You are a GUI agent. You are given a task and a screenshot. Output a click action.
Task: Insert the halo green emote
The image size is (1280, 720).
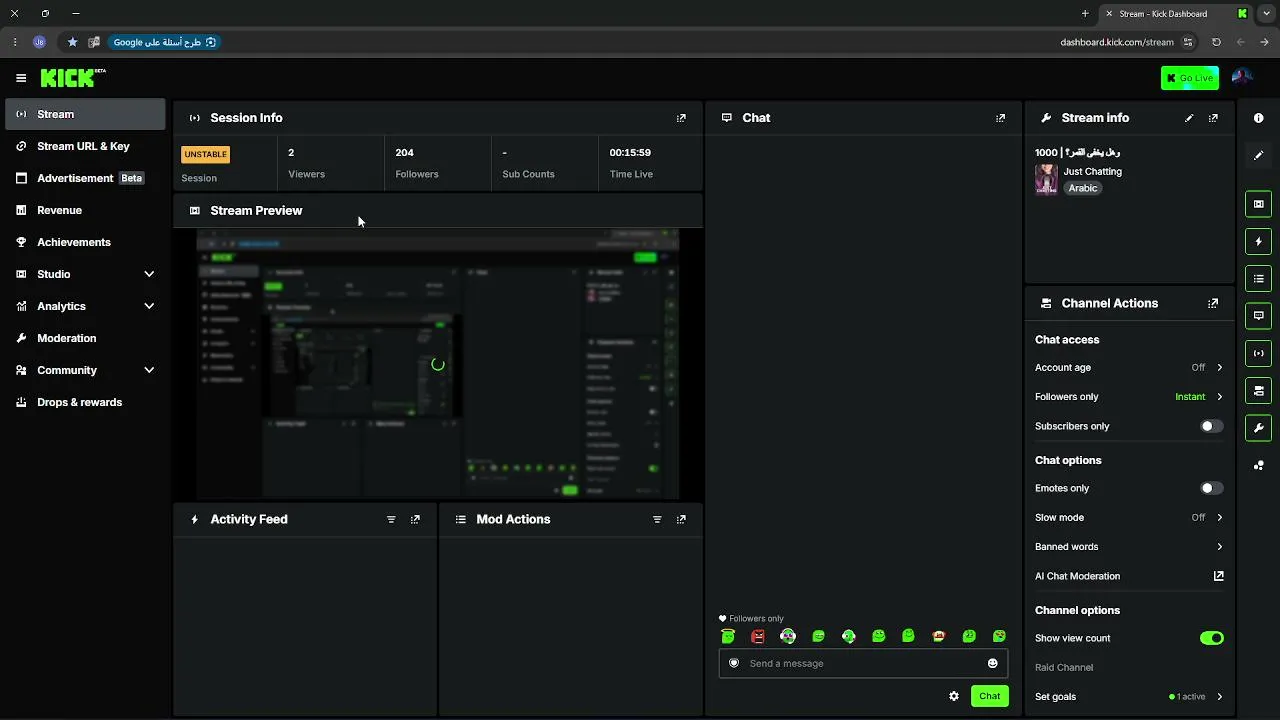[x=728, y=636]
